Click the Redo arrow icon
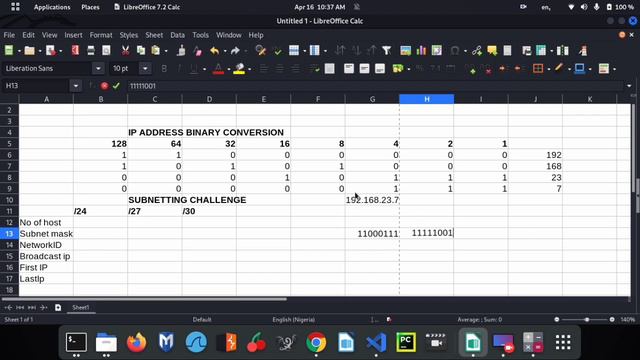This screenshot has width=640, height=360. click(x=235, y=50)
